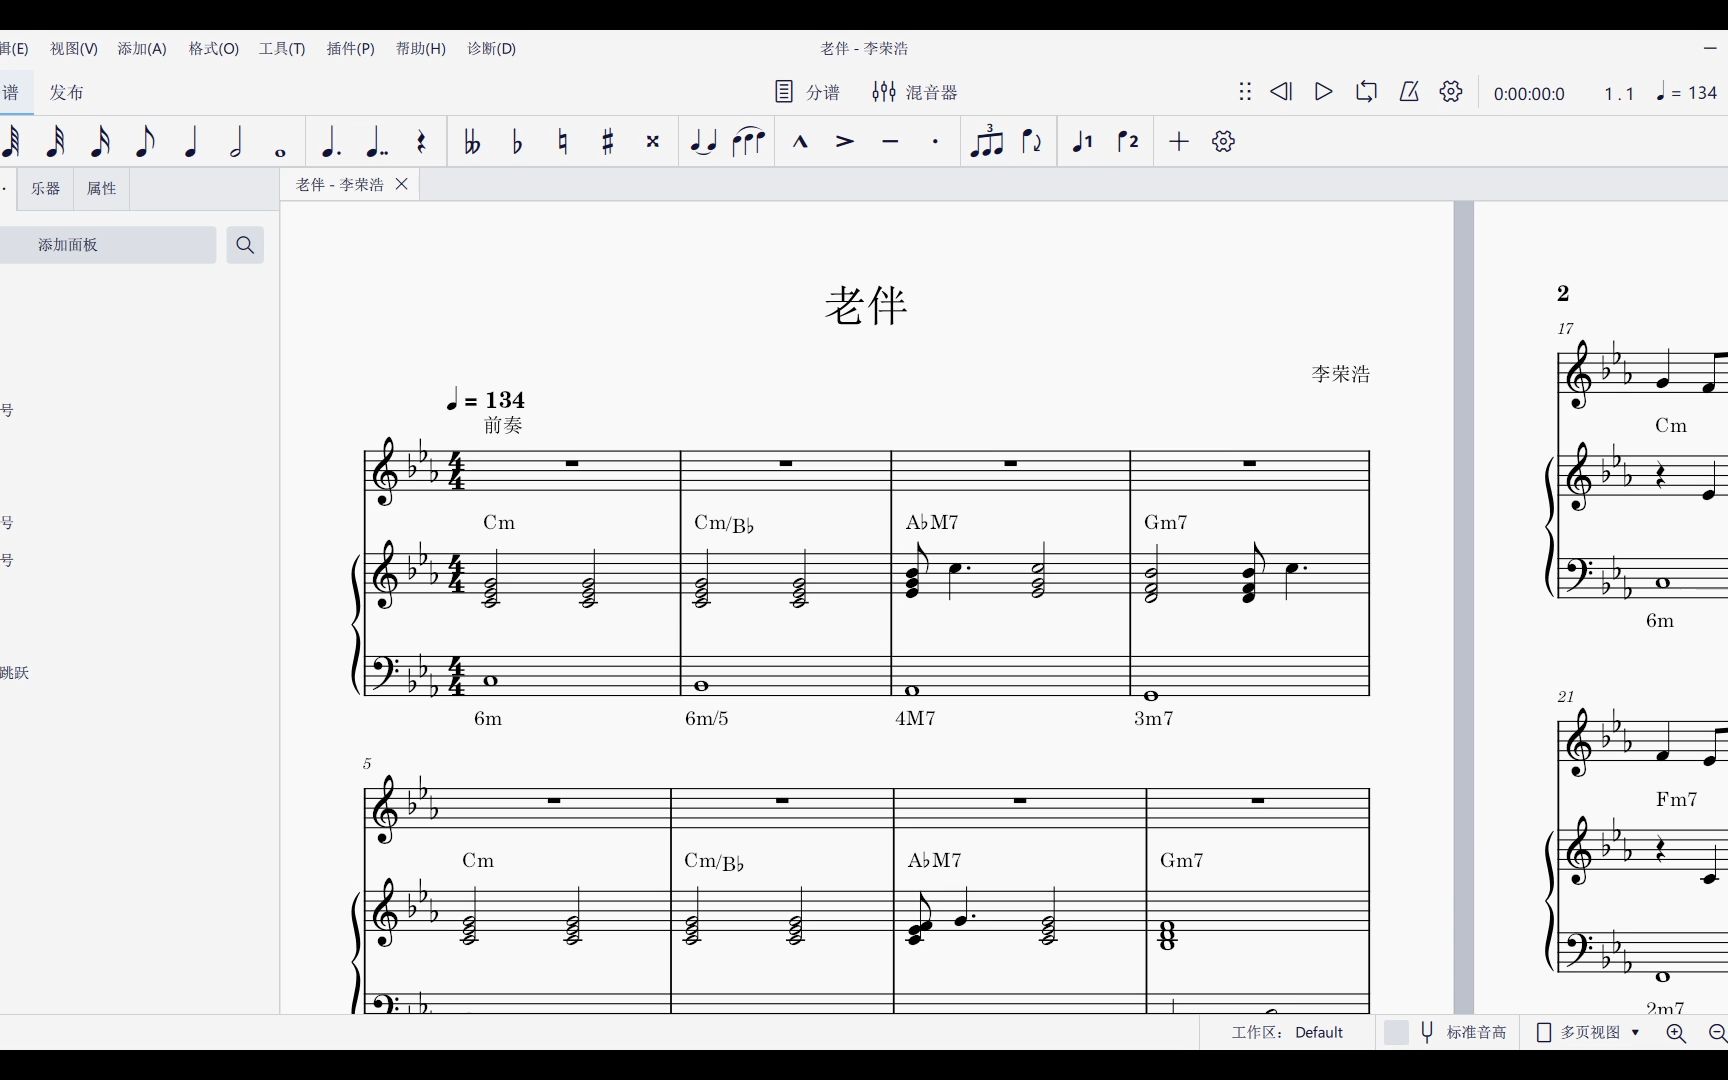Screen dimensions: 1728x1080
Task: Switch to the 发布 tab
Action: 67,92
